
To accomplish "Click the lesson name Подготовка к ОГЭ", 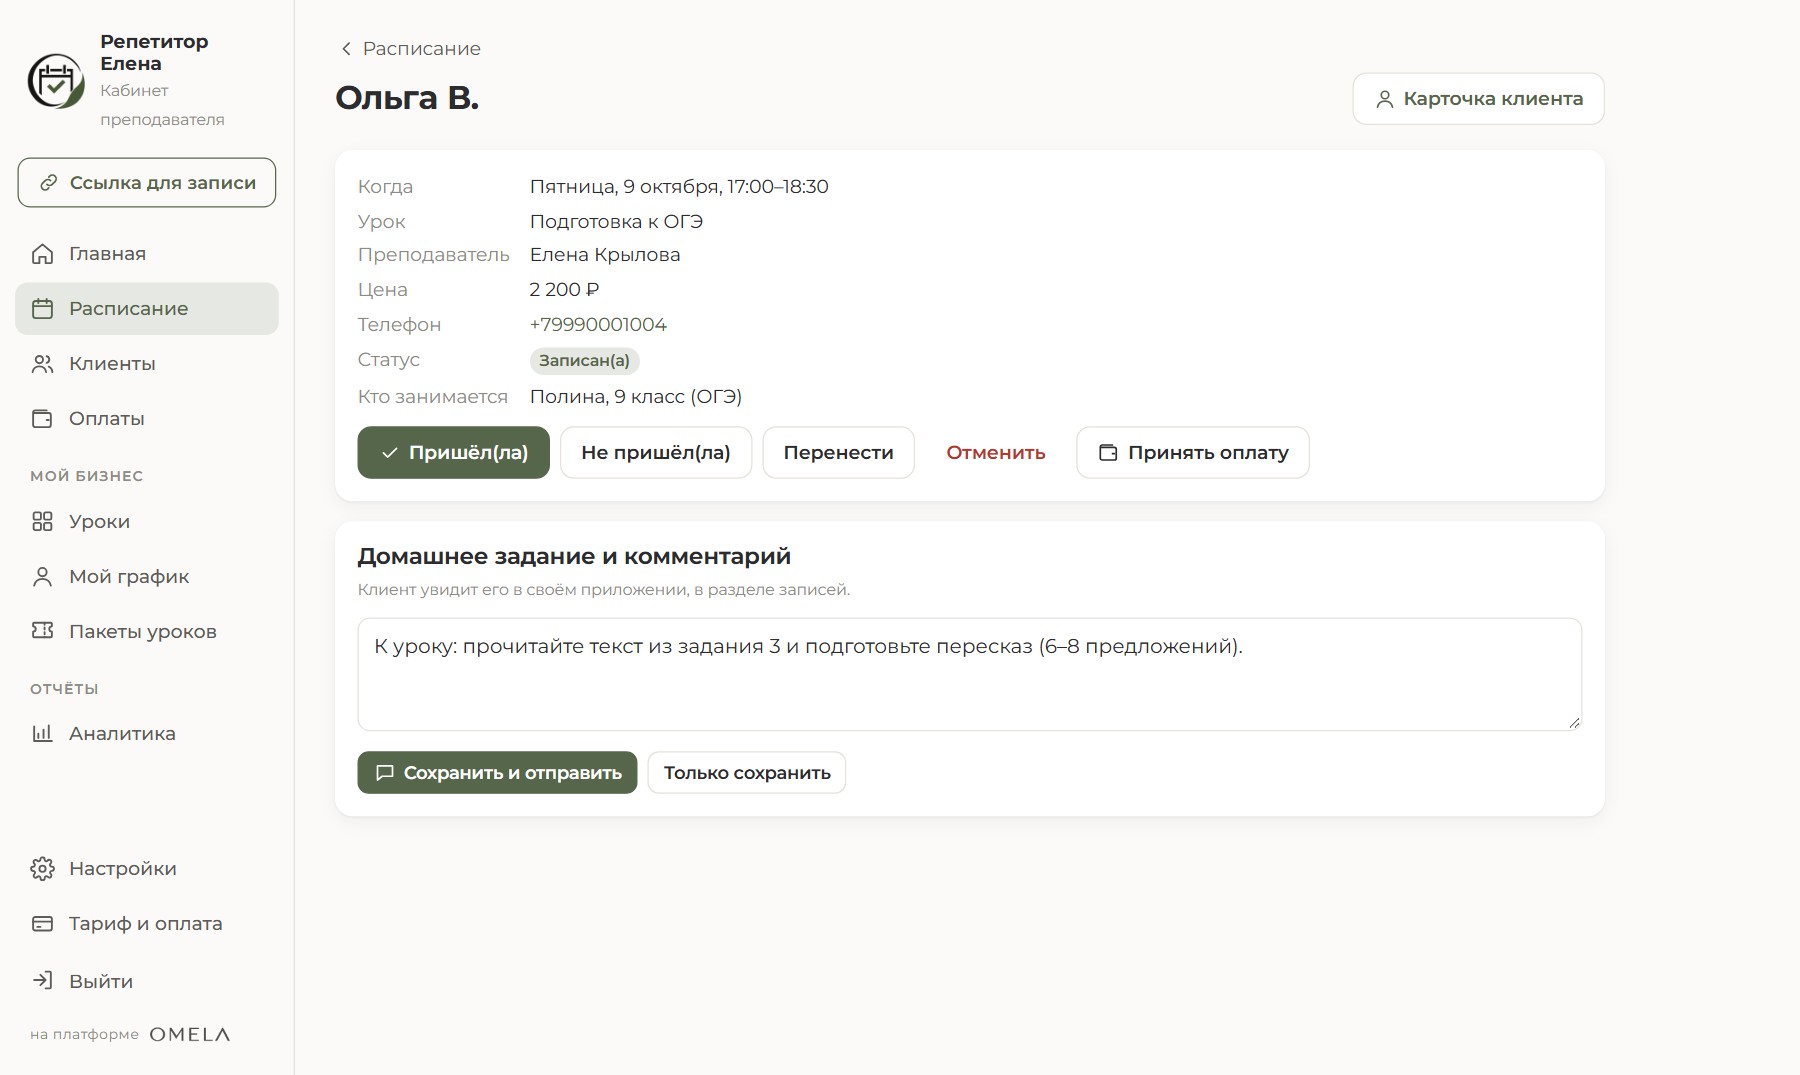I will point(617,222).
